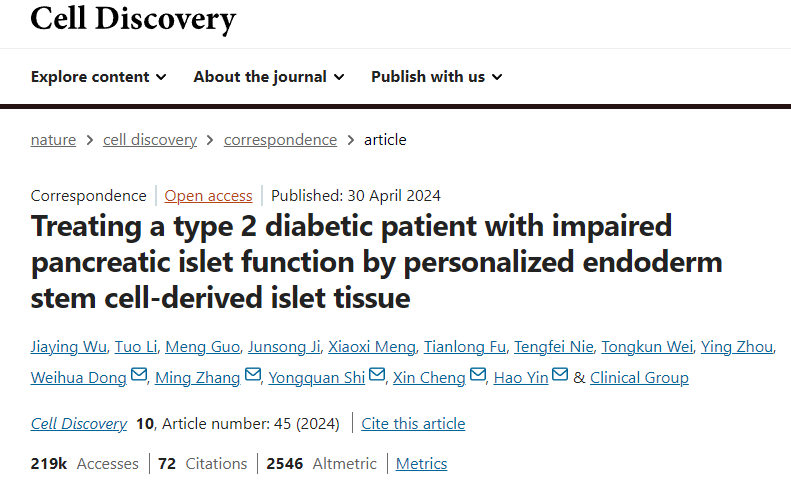Navigate to correspondence breadcrumb
Image resolution: width=791 pixels, height=488 pixels.
click(280, 139)
